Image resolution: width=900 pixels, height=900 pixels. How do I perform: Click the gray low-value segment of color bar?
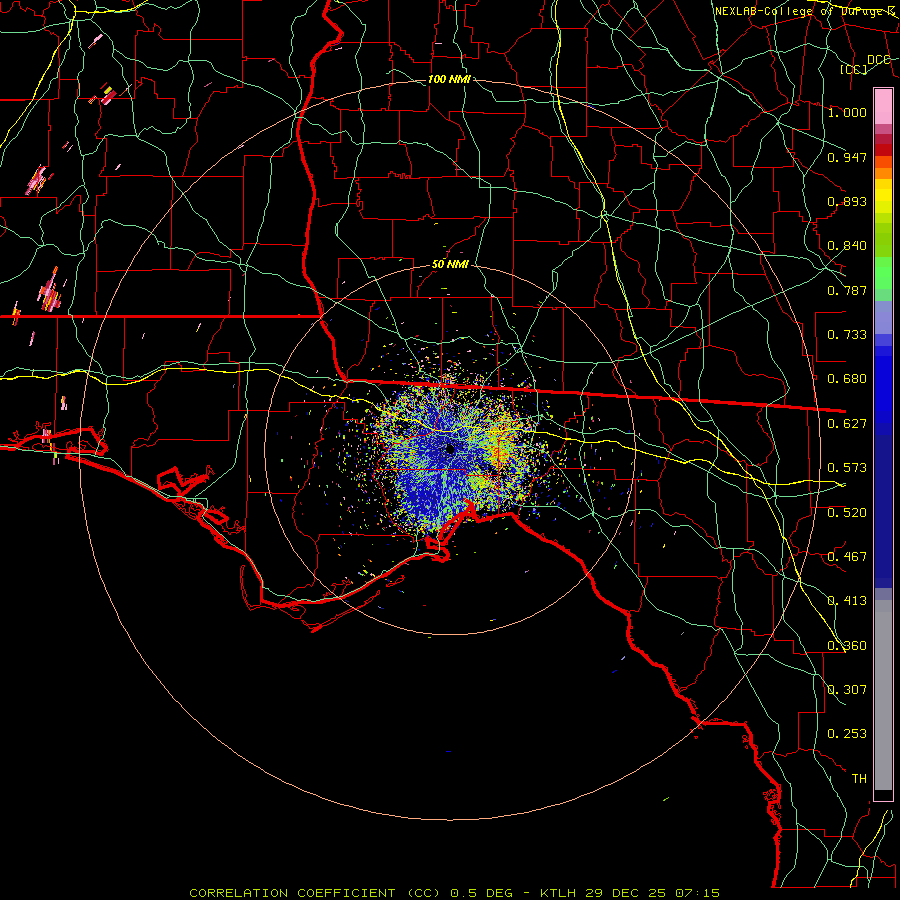coord(883,695)
